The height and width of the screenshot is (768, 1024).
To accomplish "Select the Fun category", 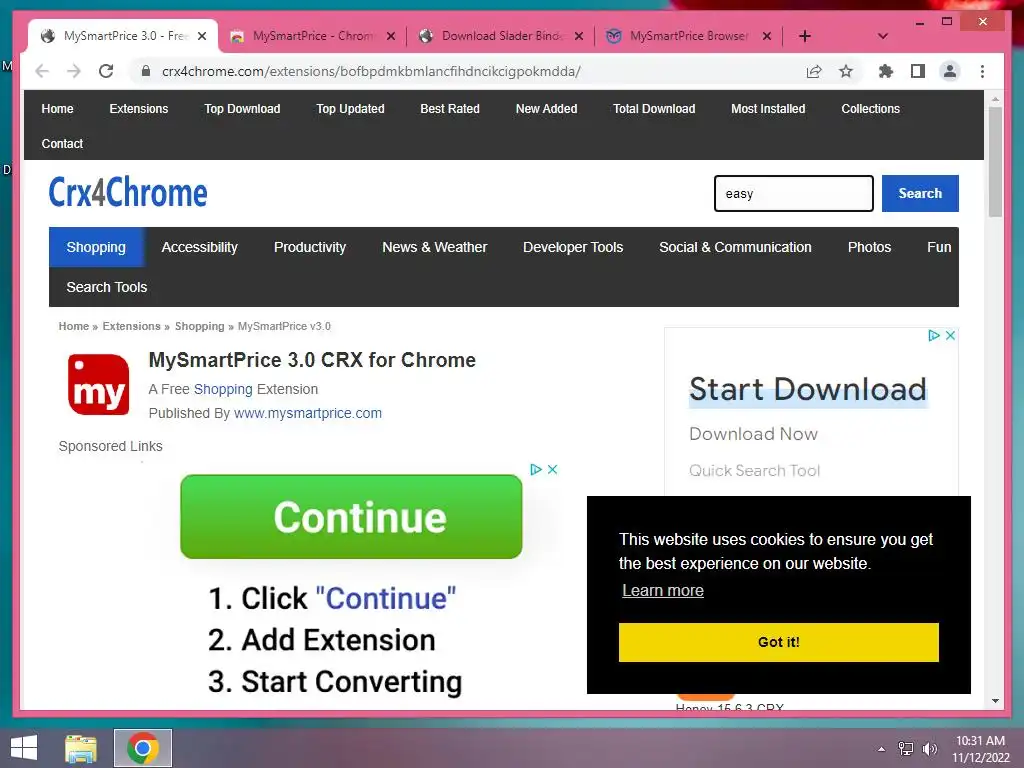I will 938,247.
